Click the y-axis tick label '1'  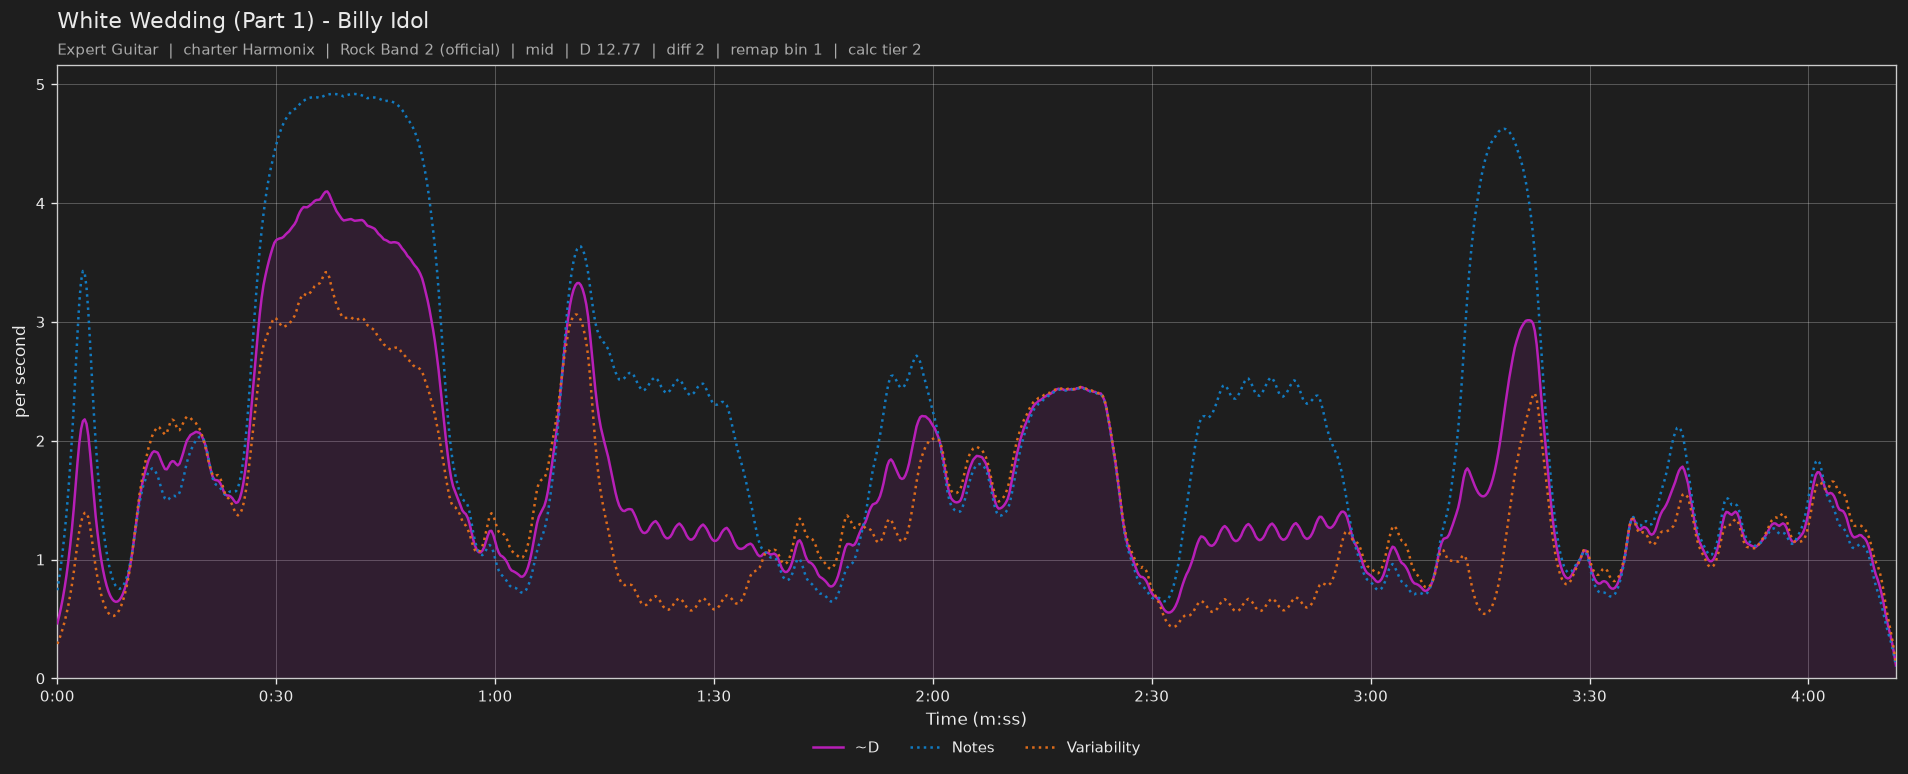click(42, 560)
